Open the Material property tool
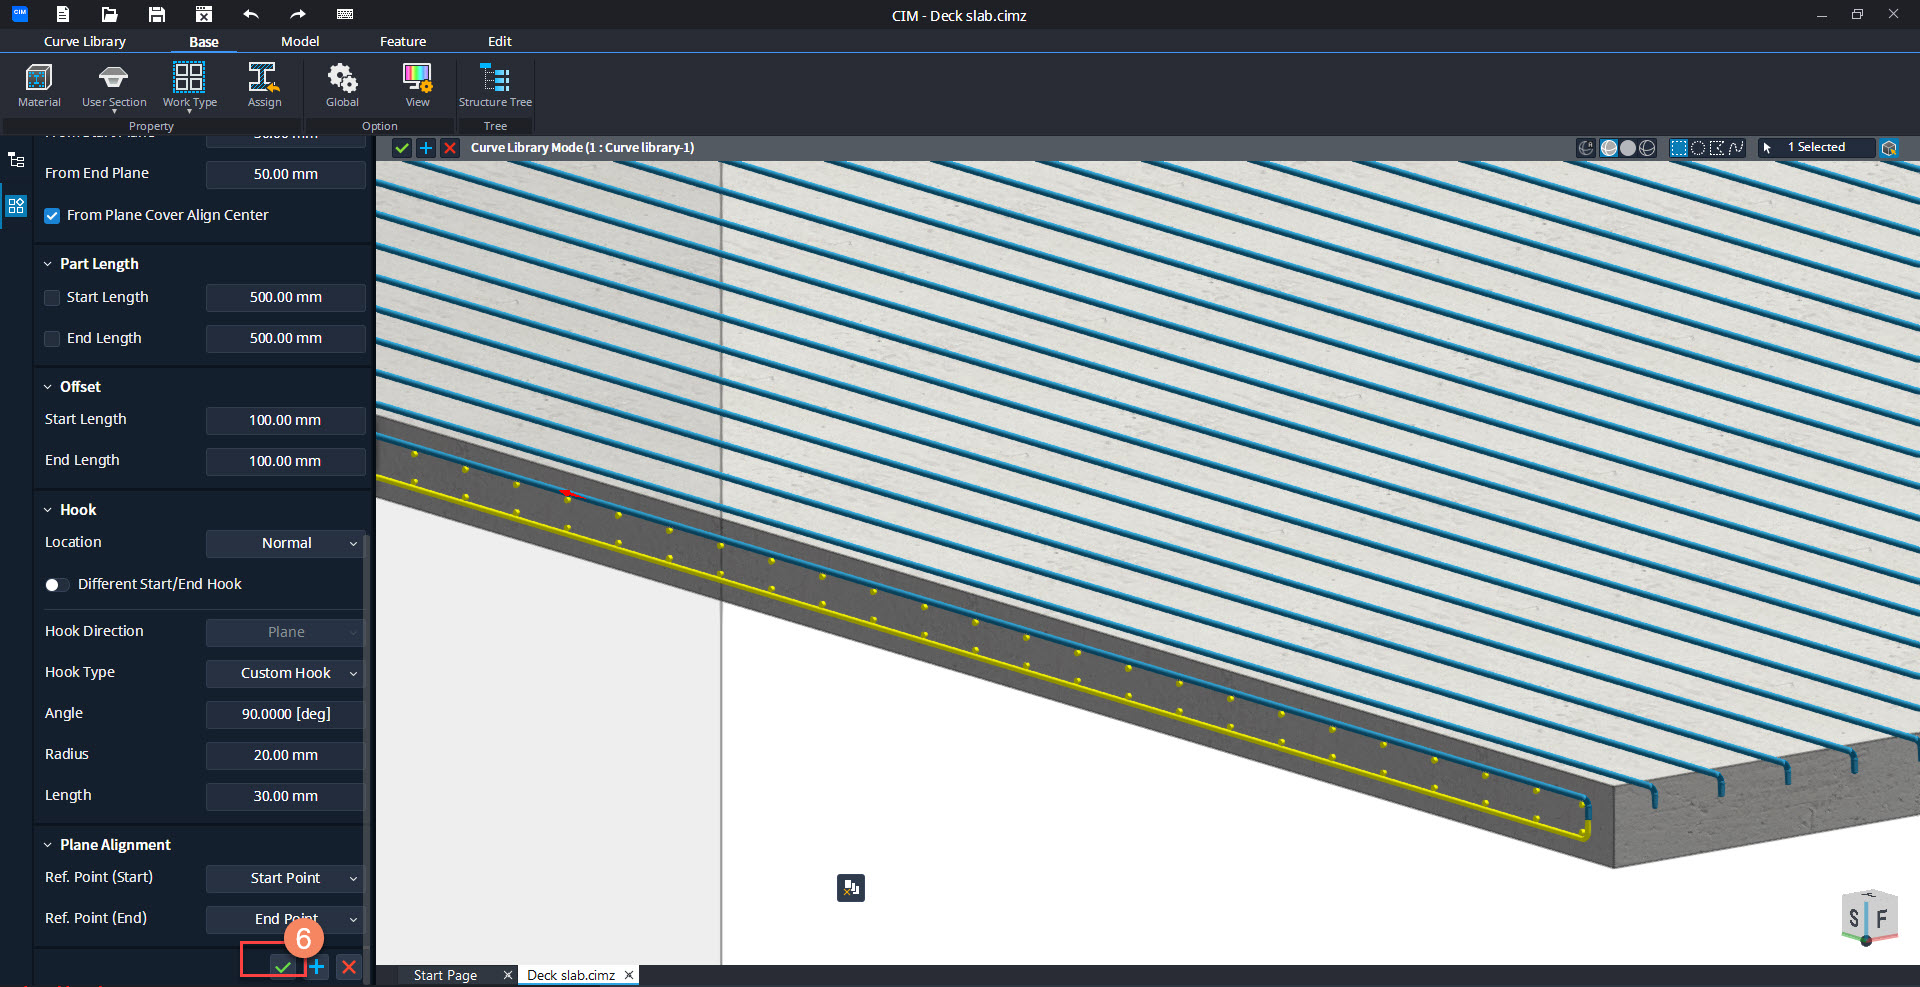Image resolution: width=1920 pixels, height=987 pixels. point(39,85)
